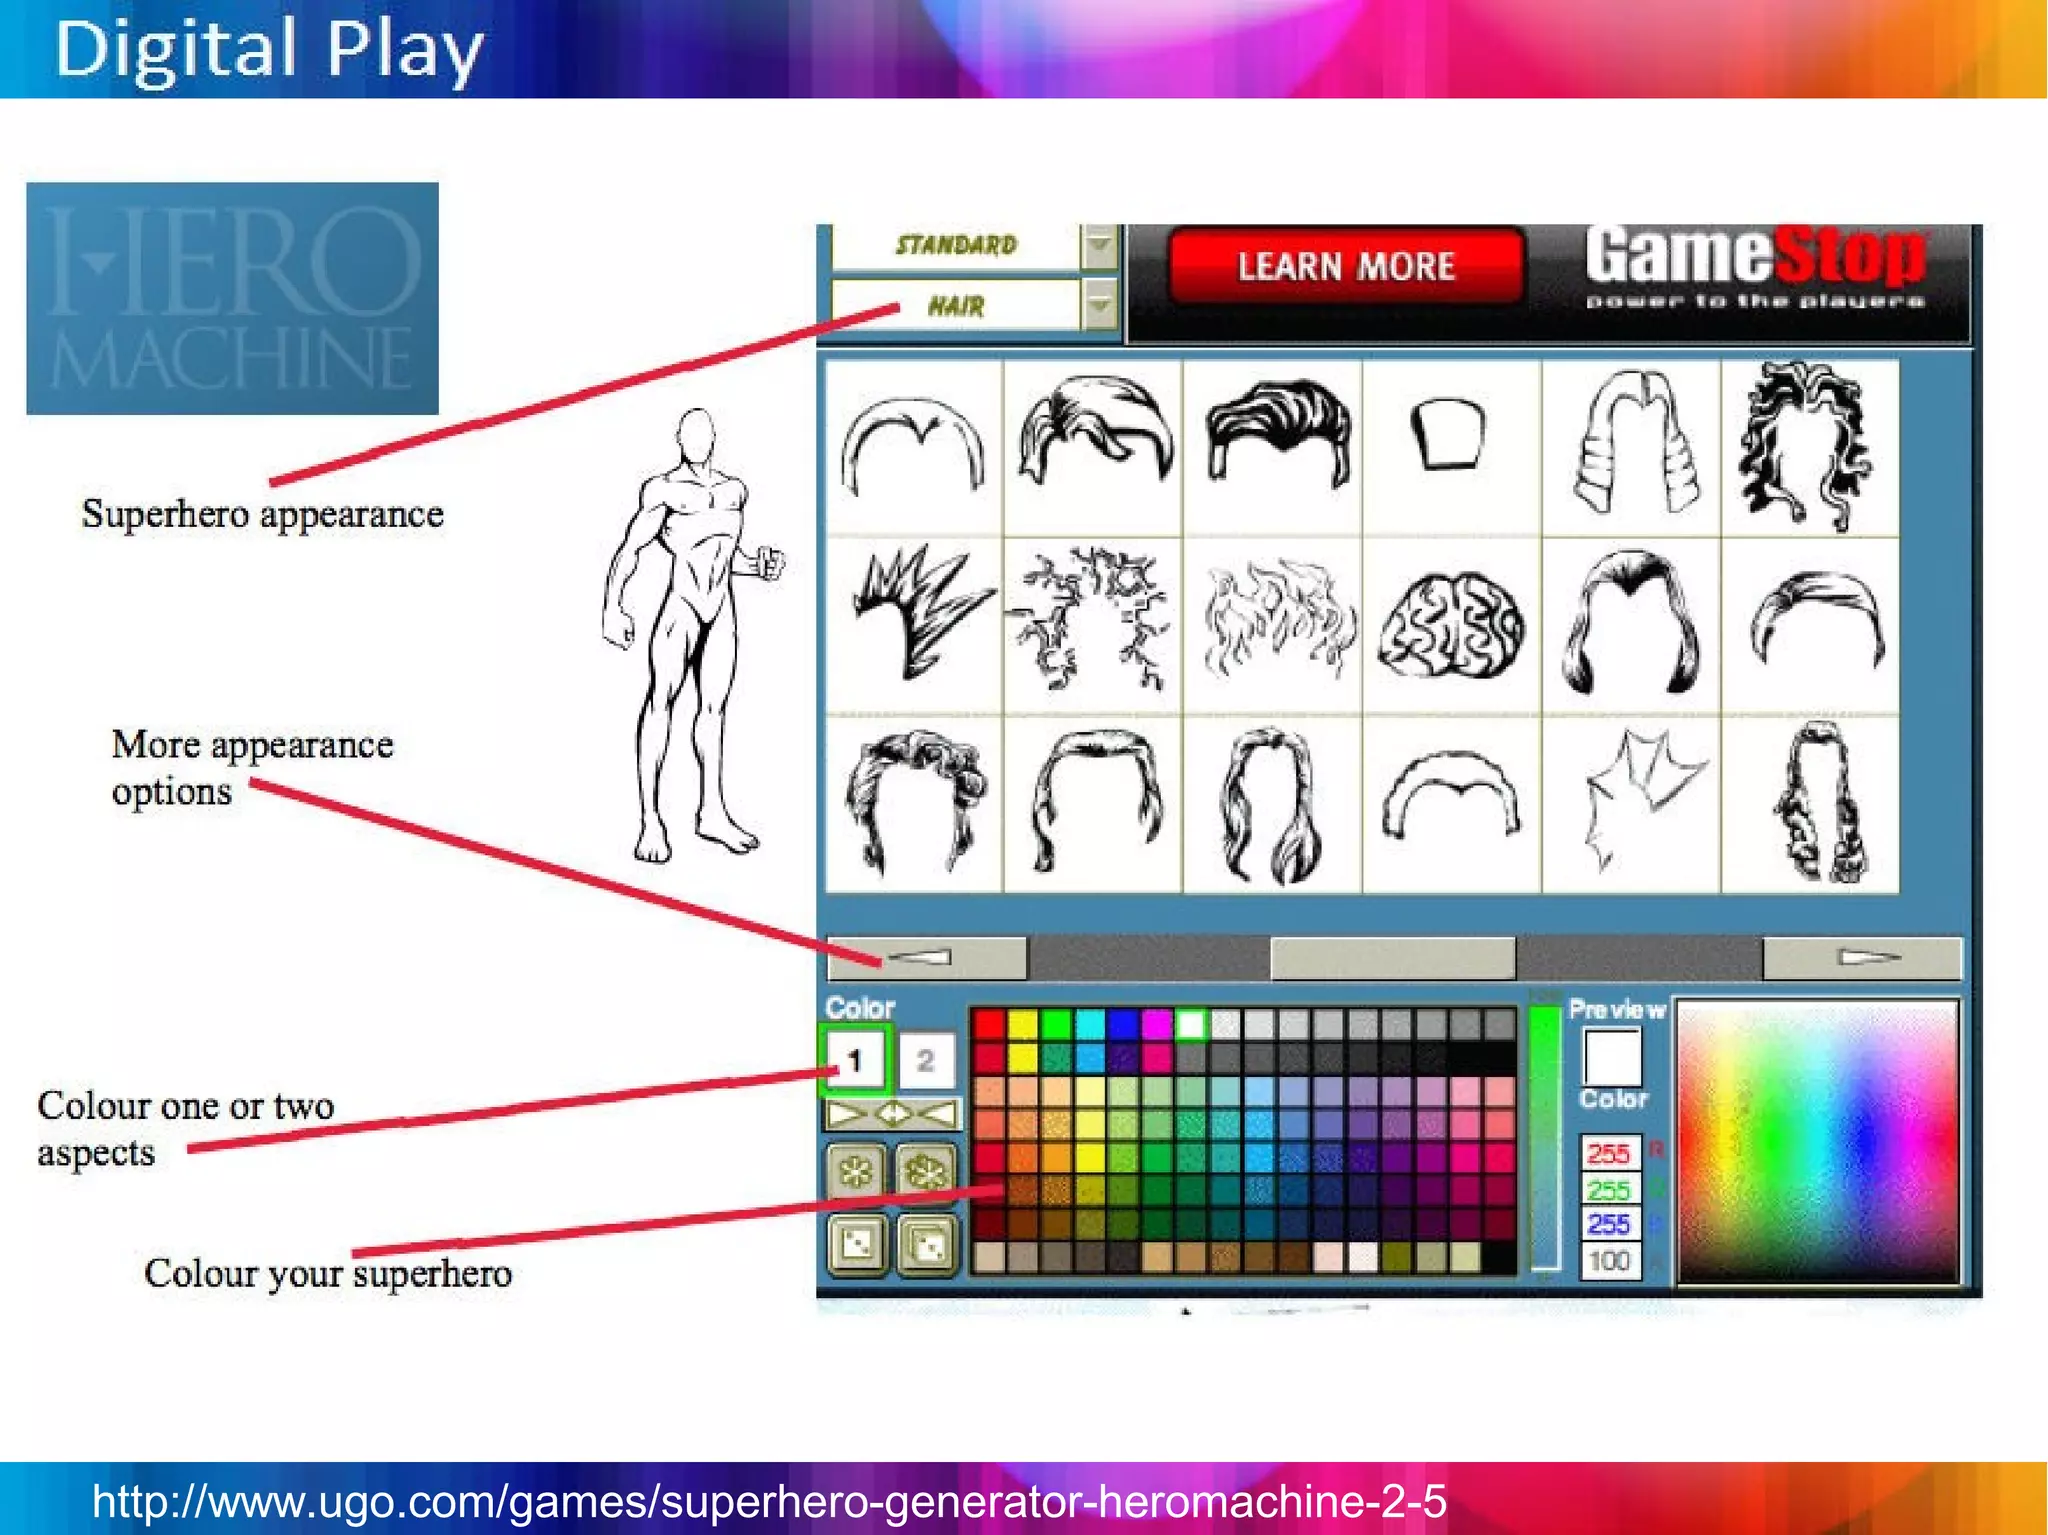Click the stacked dice randomize-all button
The image size is (2048, 1535).
coord(927,1245)
